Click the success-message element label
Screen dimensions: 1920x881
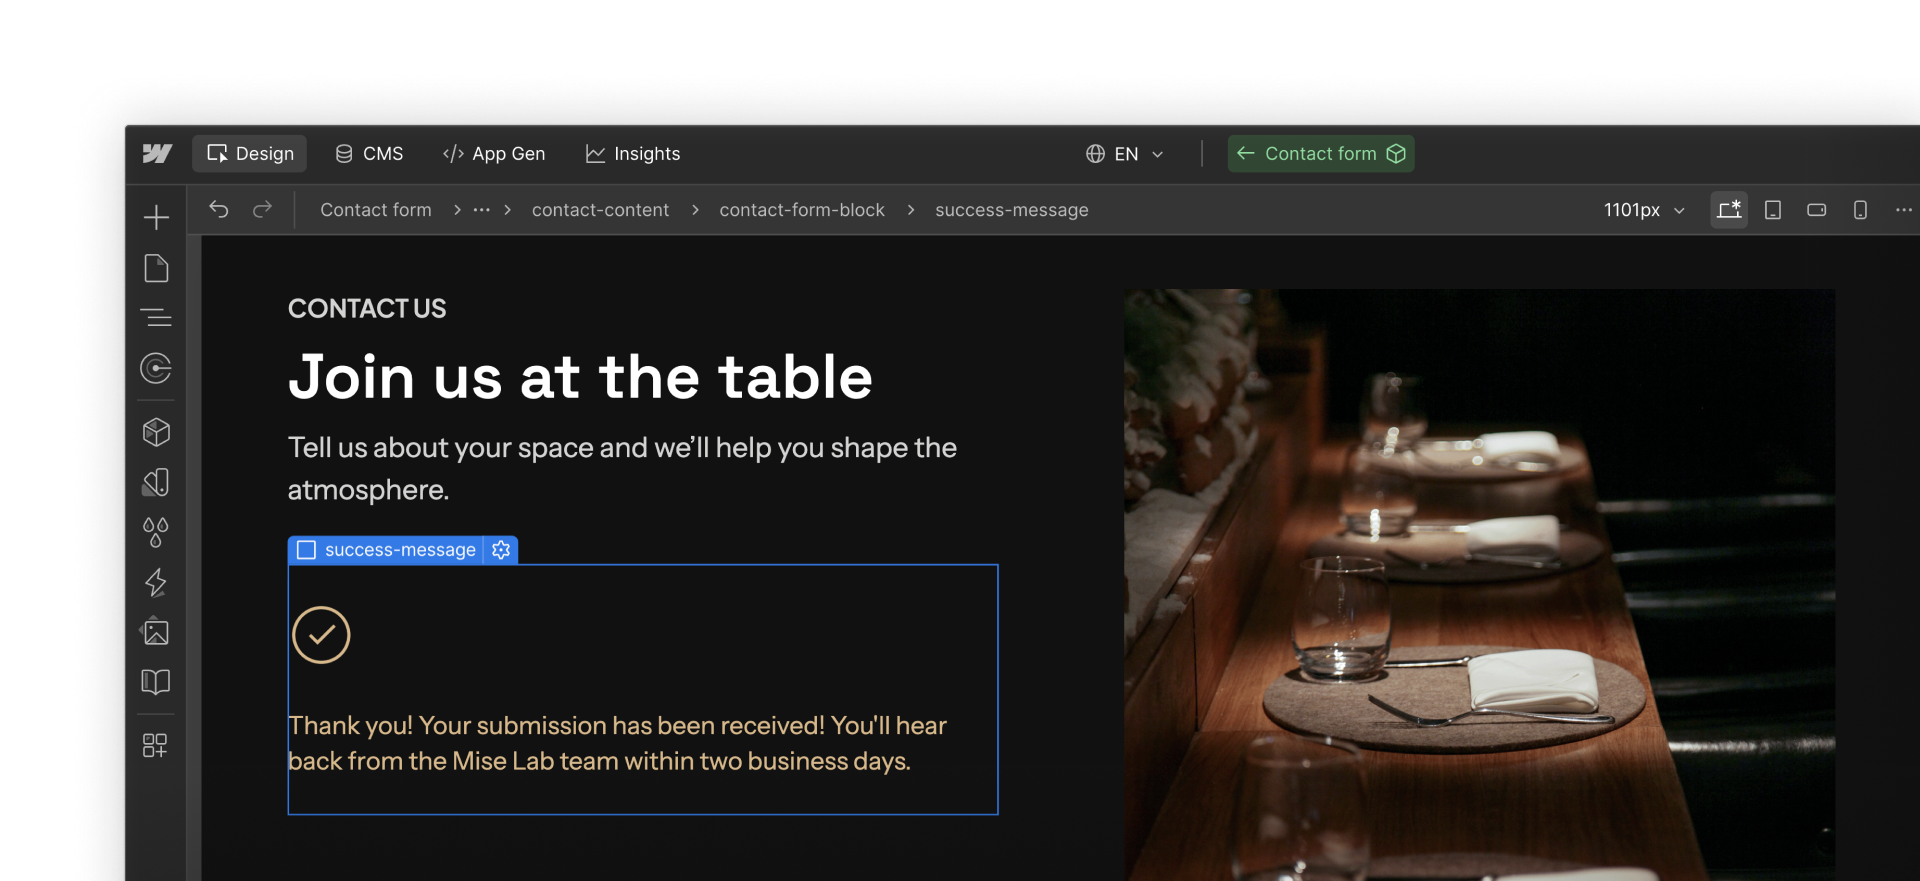point(400,550)
